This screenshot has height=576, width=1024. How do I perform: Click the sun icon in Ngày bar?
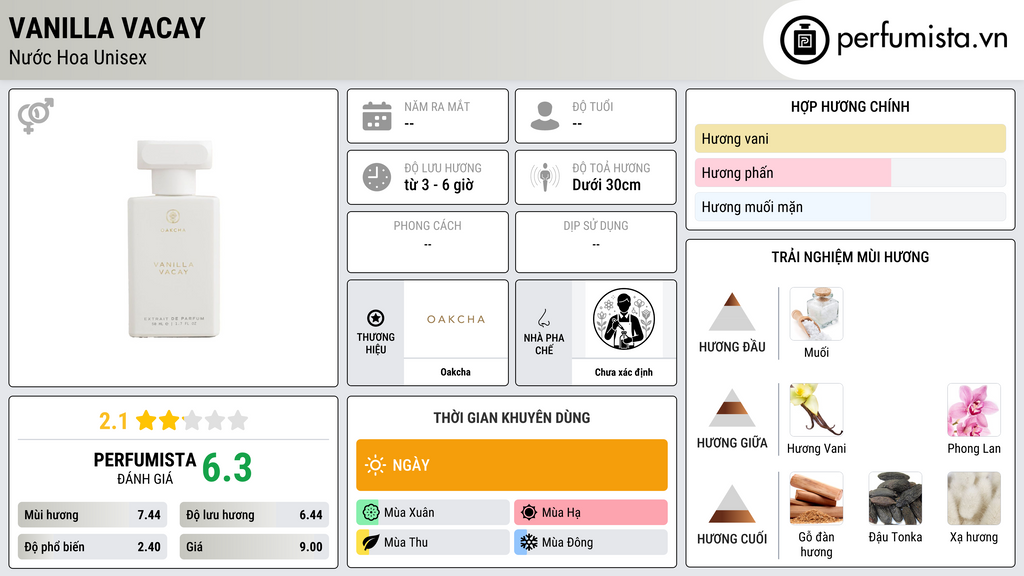375,465
